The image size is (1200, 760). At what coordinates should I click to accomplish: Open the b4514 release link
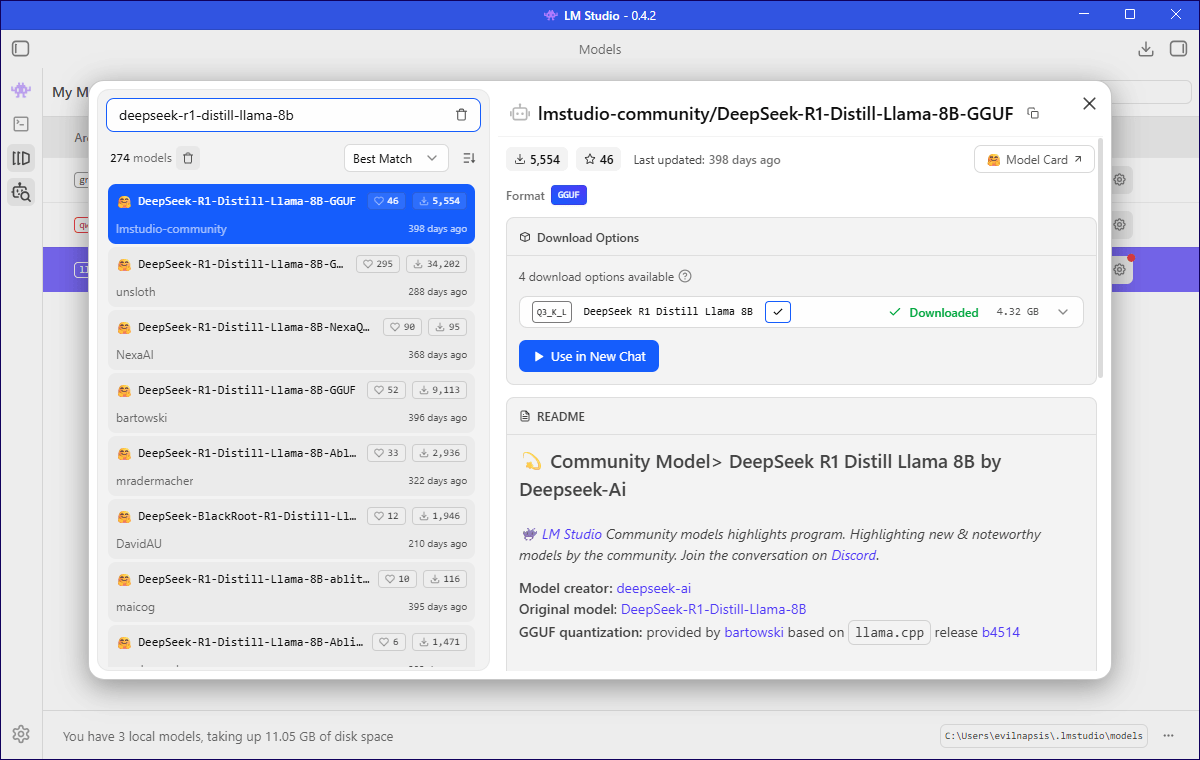pyautogui.click(x=1000, y=632)
